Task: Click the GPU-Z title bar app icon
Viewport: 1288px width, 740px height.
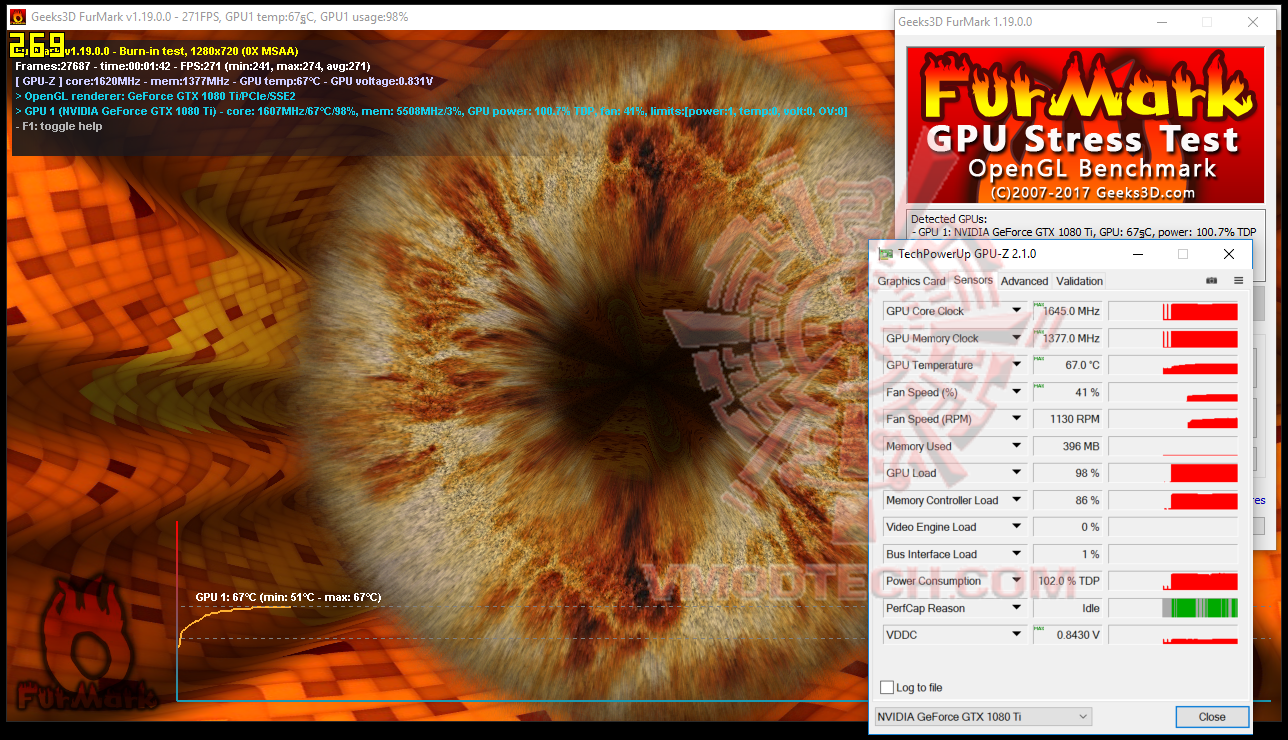Action: [x=885, y=254]
